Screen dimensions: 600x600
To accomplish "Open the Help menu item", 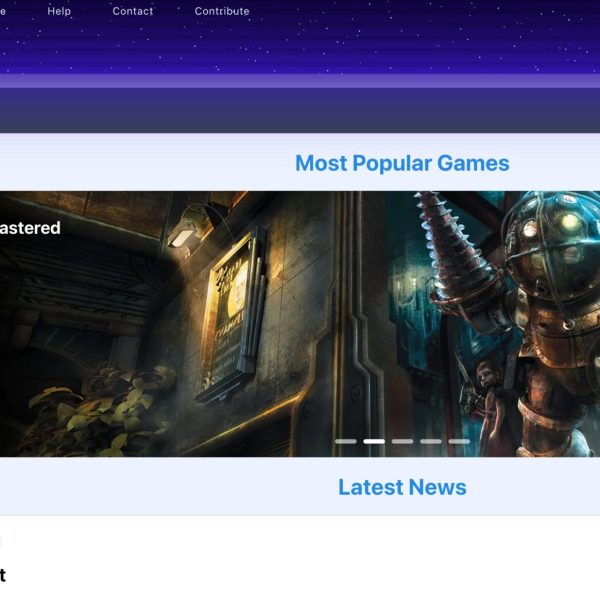I will (x=59, y=11).
